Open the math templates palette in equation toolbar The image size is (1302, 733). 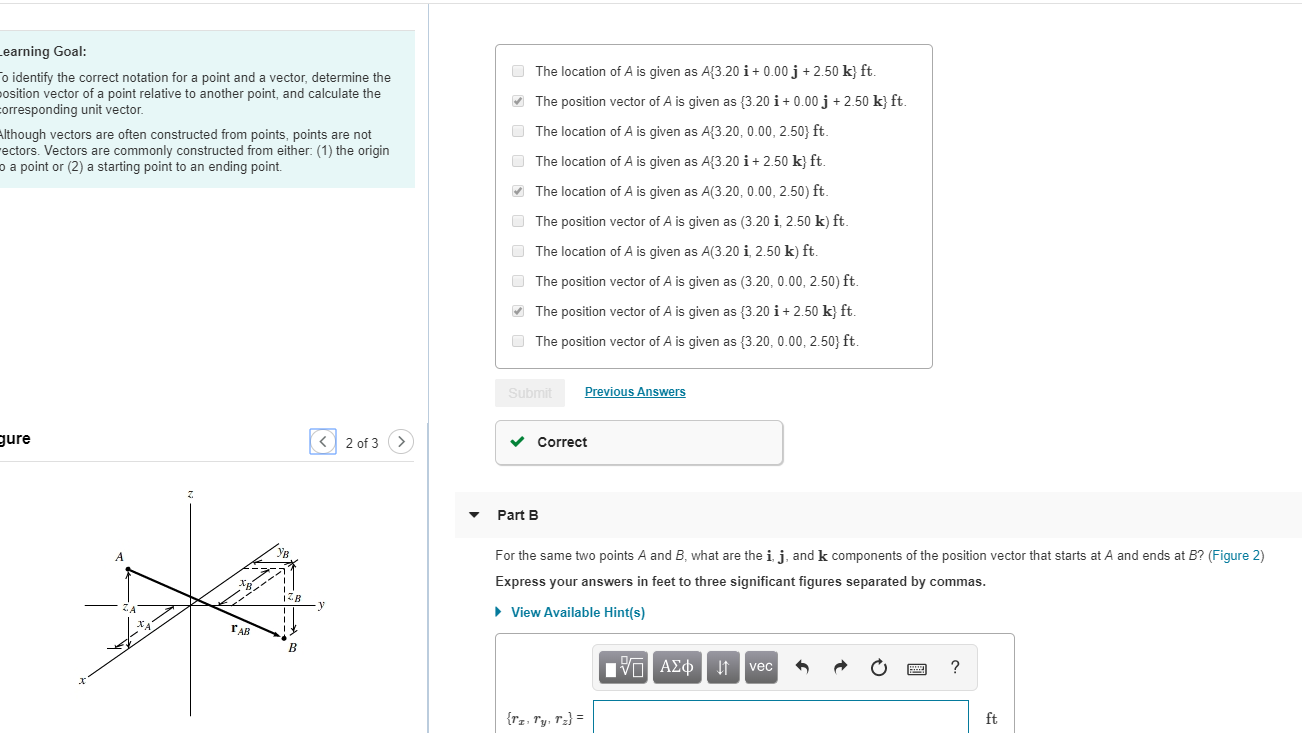[622, 667]
